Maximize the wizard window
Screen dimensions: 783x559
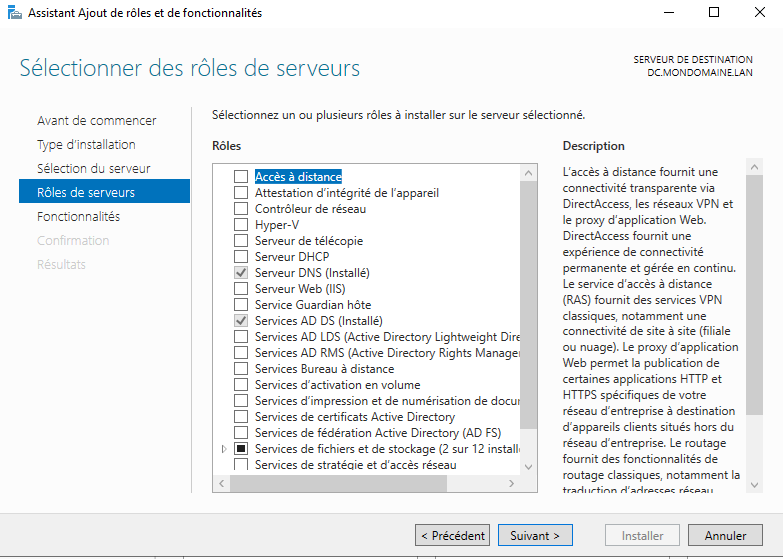pyautogui.click(x=714, y=12)
